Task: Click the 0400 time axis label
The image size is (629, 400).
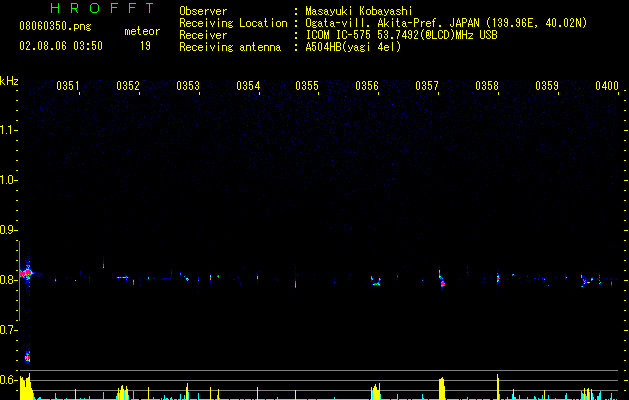Action: tap(607, 85)
